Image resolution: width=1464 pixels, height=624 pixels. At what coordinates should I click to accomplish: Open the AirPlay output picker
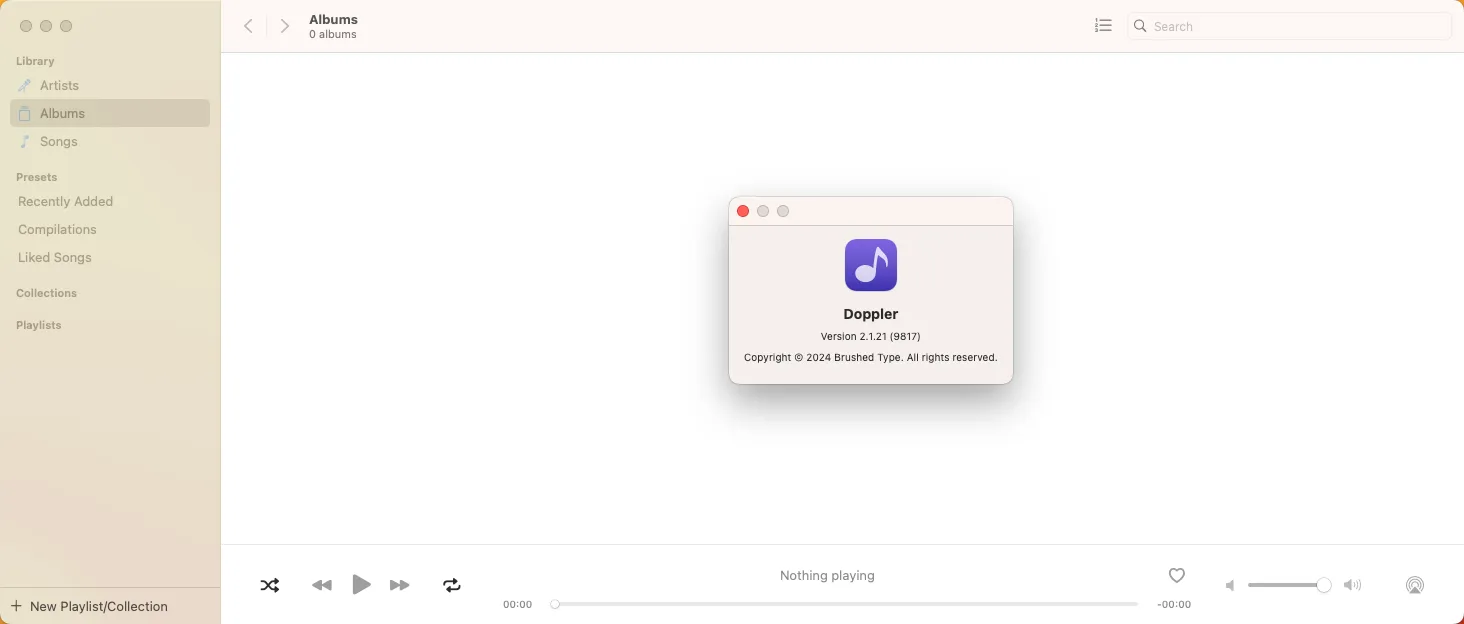click(1414, 585)
